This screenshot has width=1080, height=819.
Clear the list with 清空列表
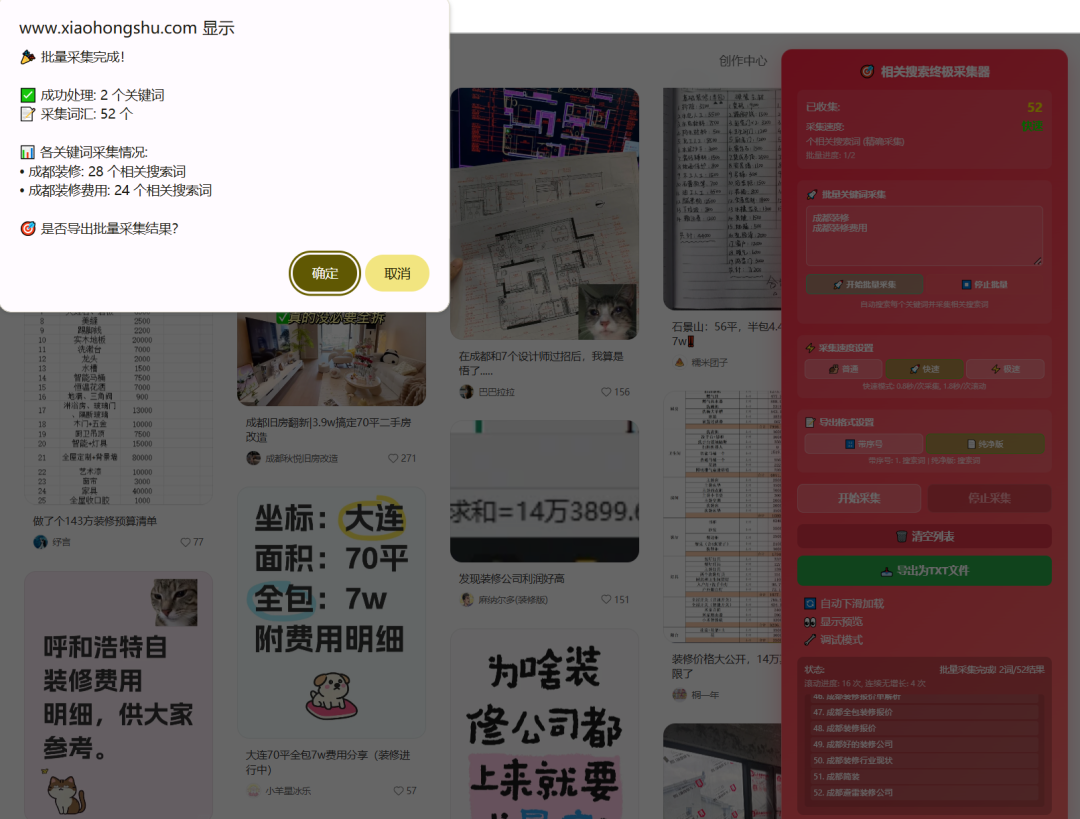pyautogui.click(x=924, y=536)
